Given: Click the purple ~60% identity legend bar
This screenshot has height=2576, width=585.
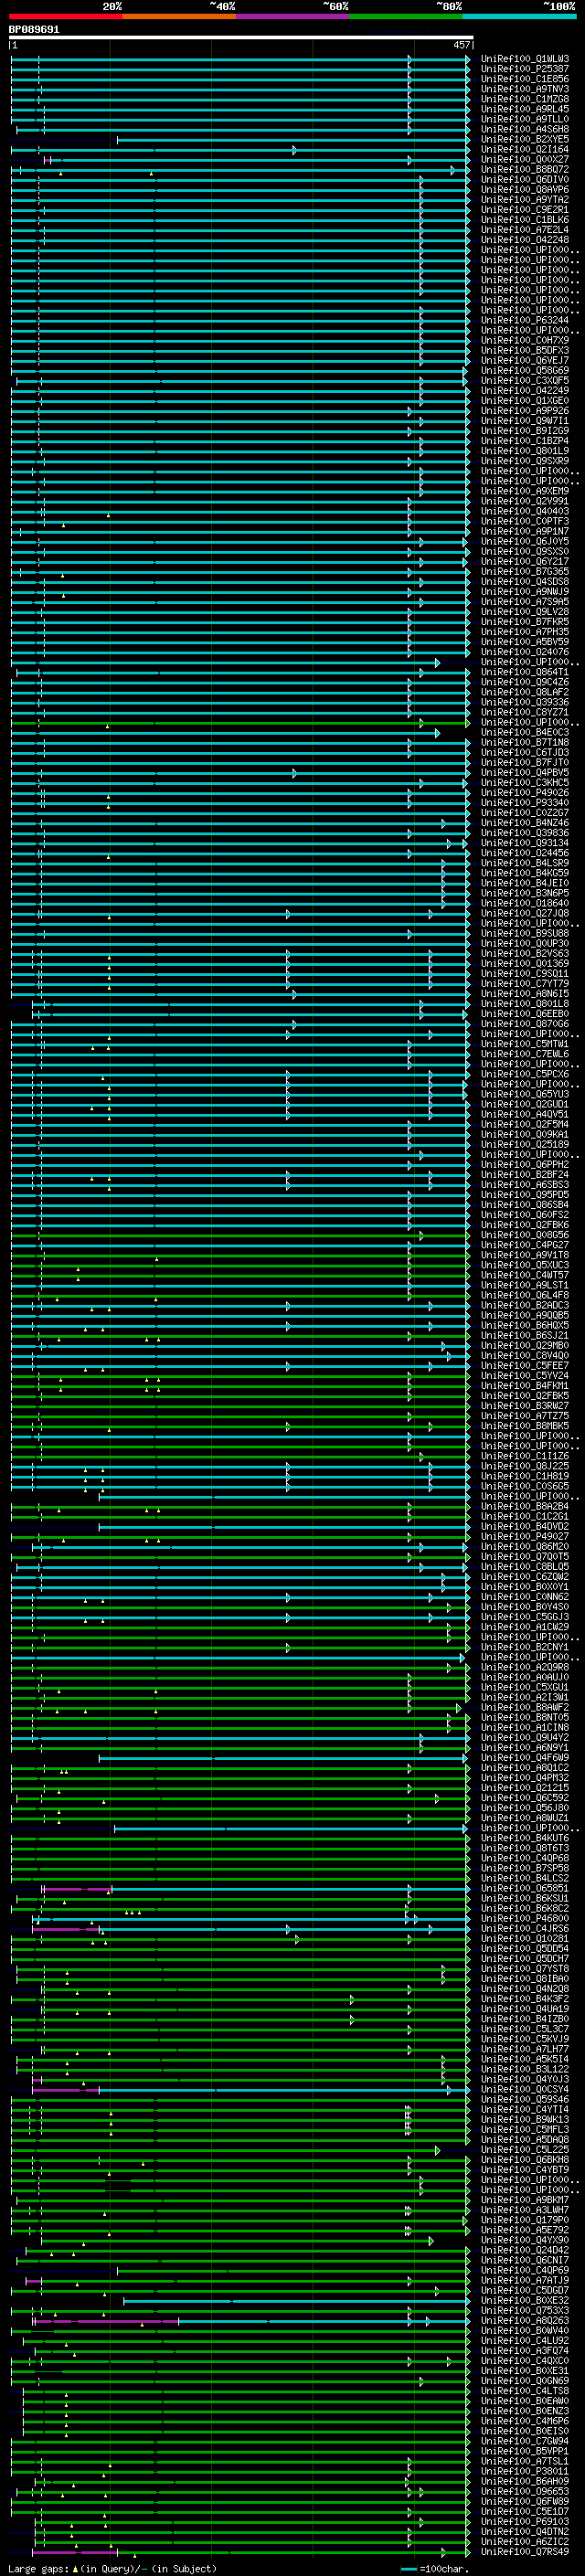Looking at the screenshot, I should click(293, 17).
